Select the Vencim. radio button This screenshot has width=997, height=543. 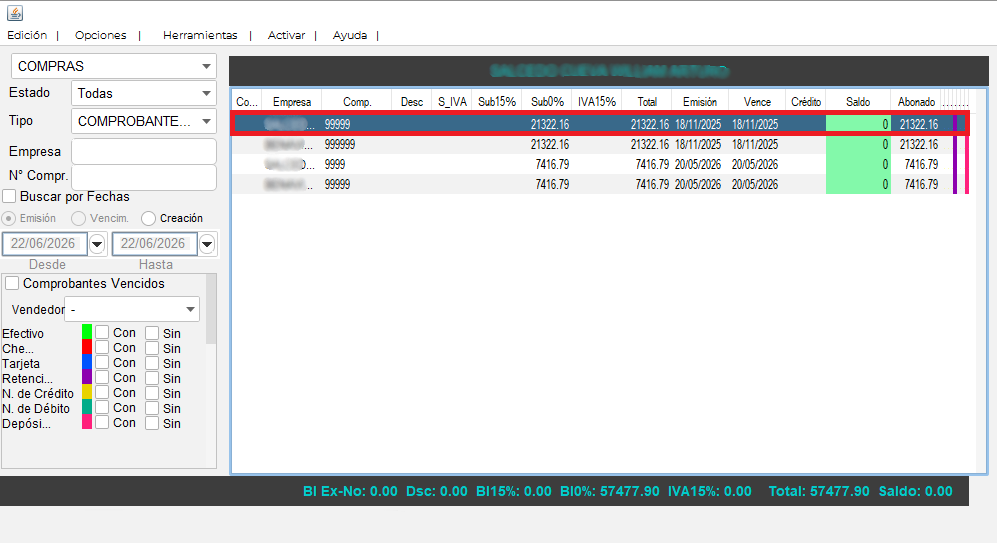tap(78, 218)
